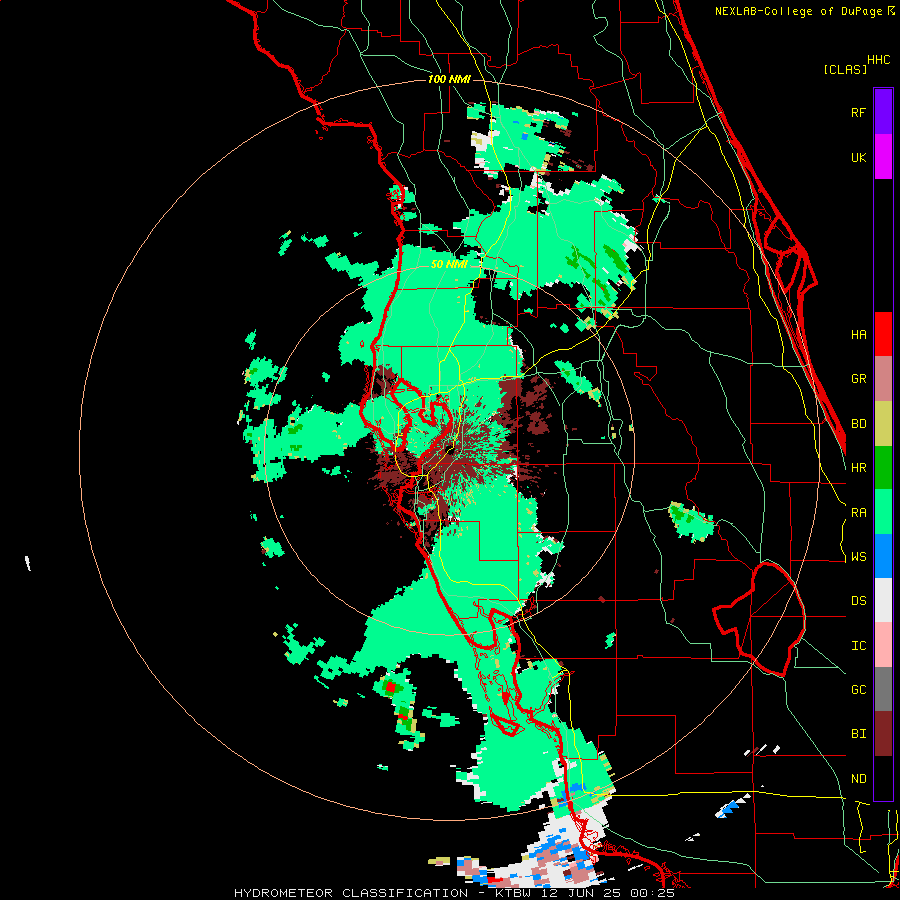
Task: Click the BD legend label
Action: pos(858,424)
